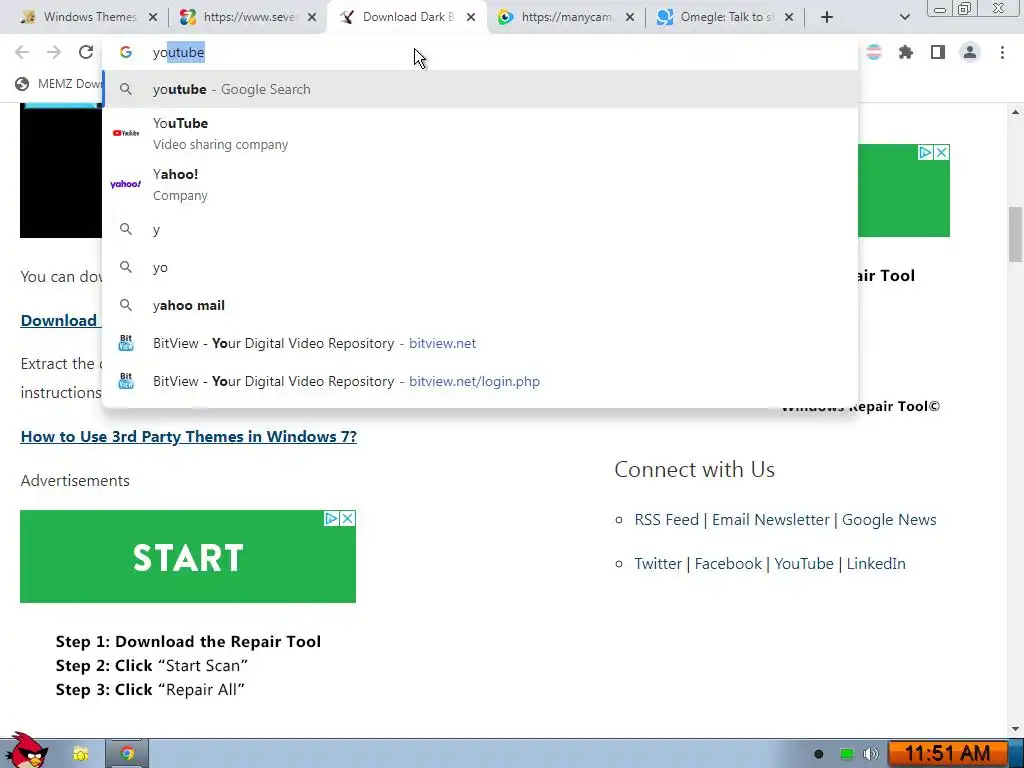Open the MEMZ Download bookmark

[x=59, y=84]
